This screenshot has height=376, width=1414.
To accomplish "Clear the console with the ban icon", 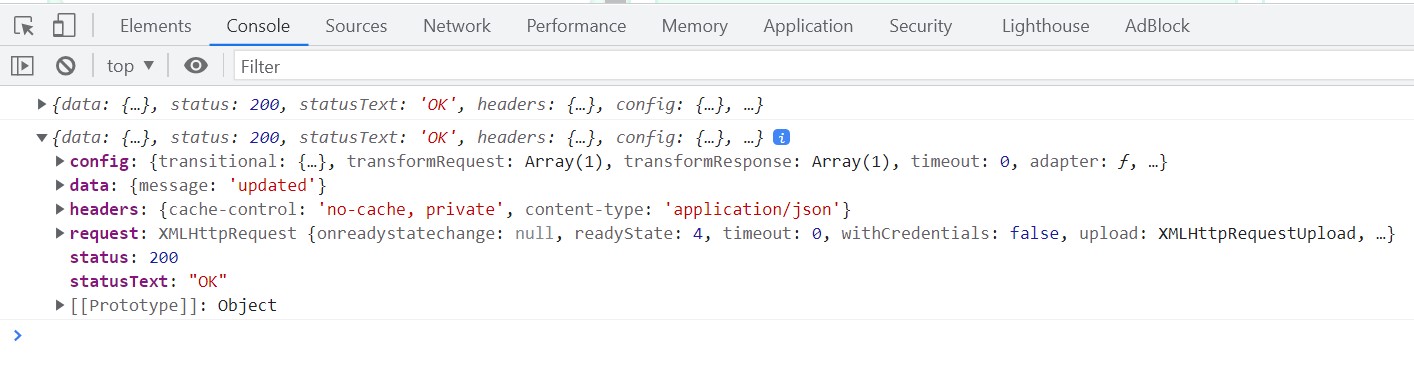I will click(66, 66).
